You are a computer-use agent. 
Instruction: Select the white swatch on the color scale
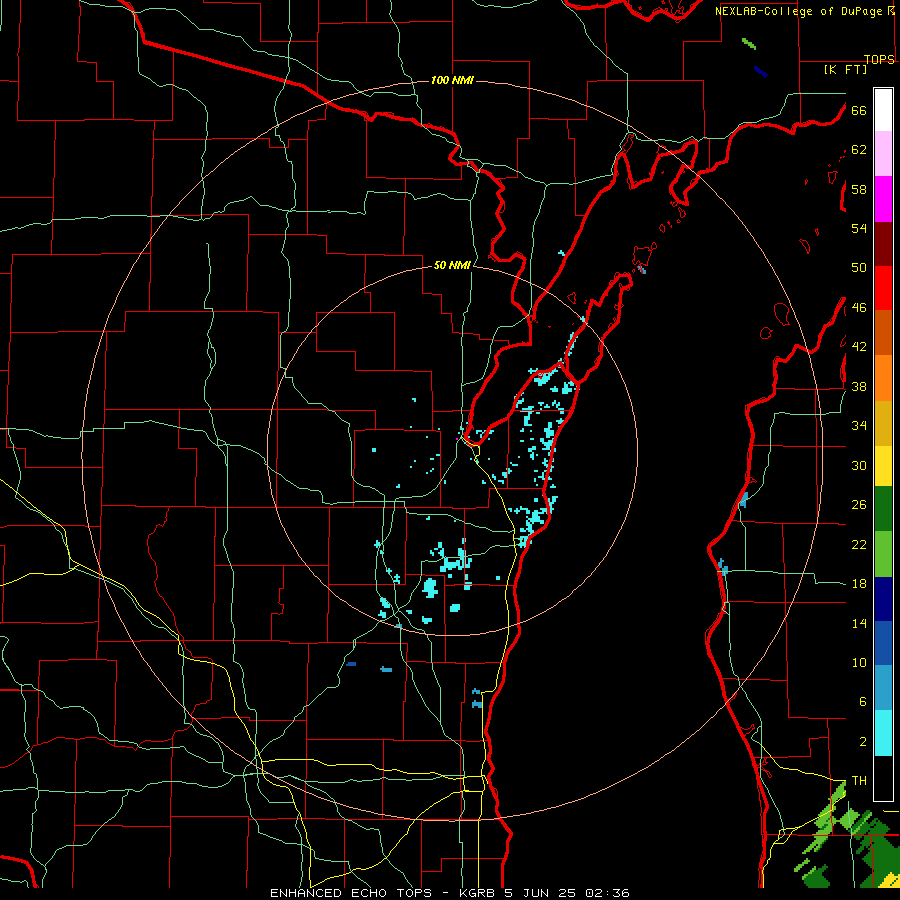coord(883,110)
